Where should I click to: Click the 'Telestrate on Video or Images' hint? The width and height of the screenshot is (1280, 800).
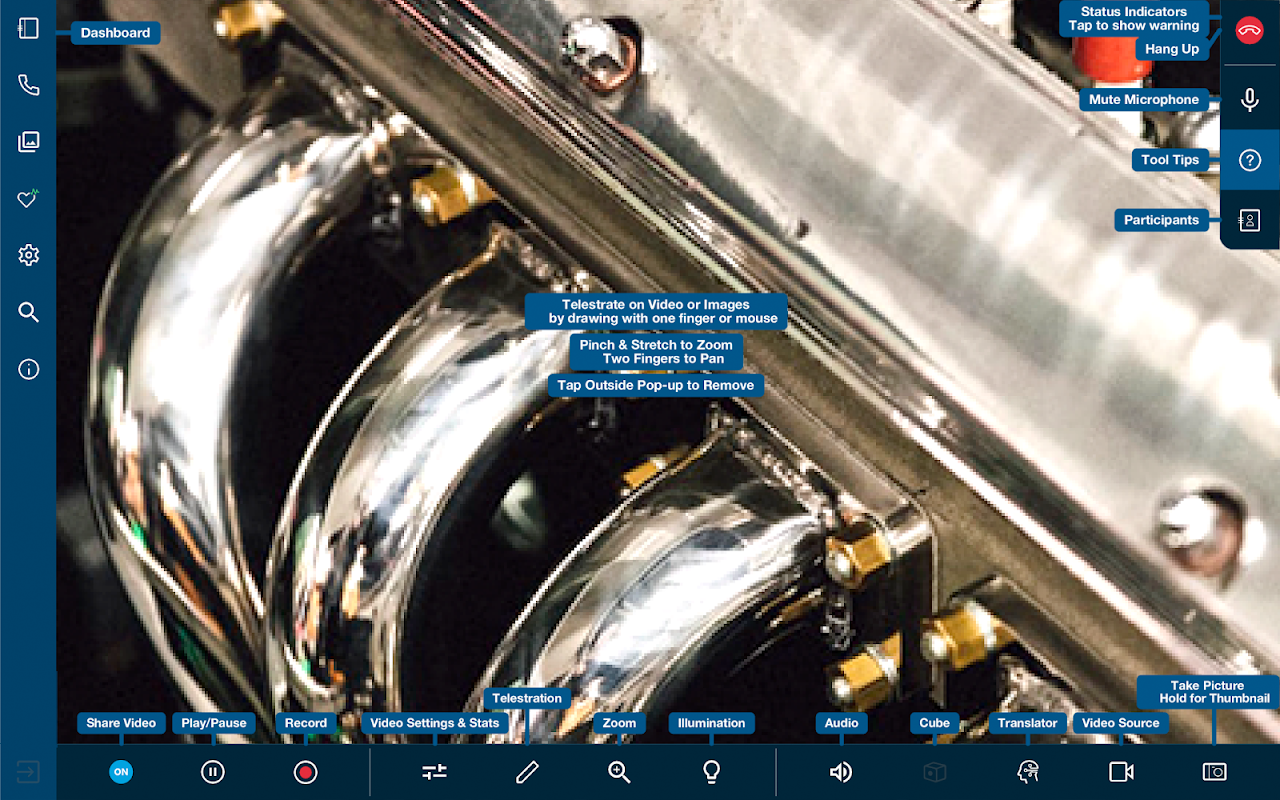656,312
